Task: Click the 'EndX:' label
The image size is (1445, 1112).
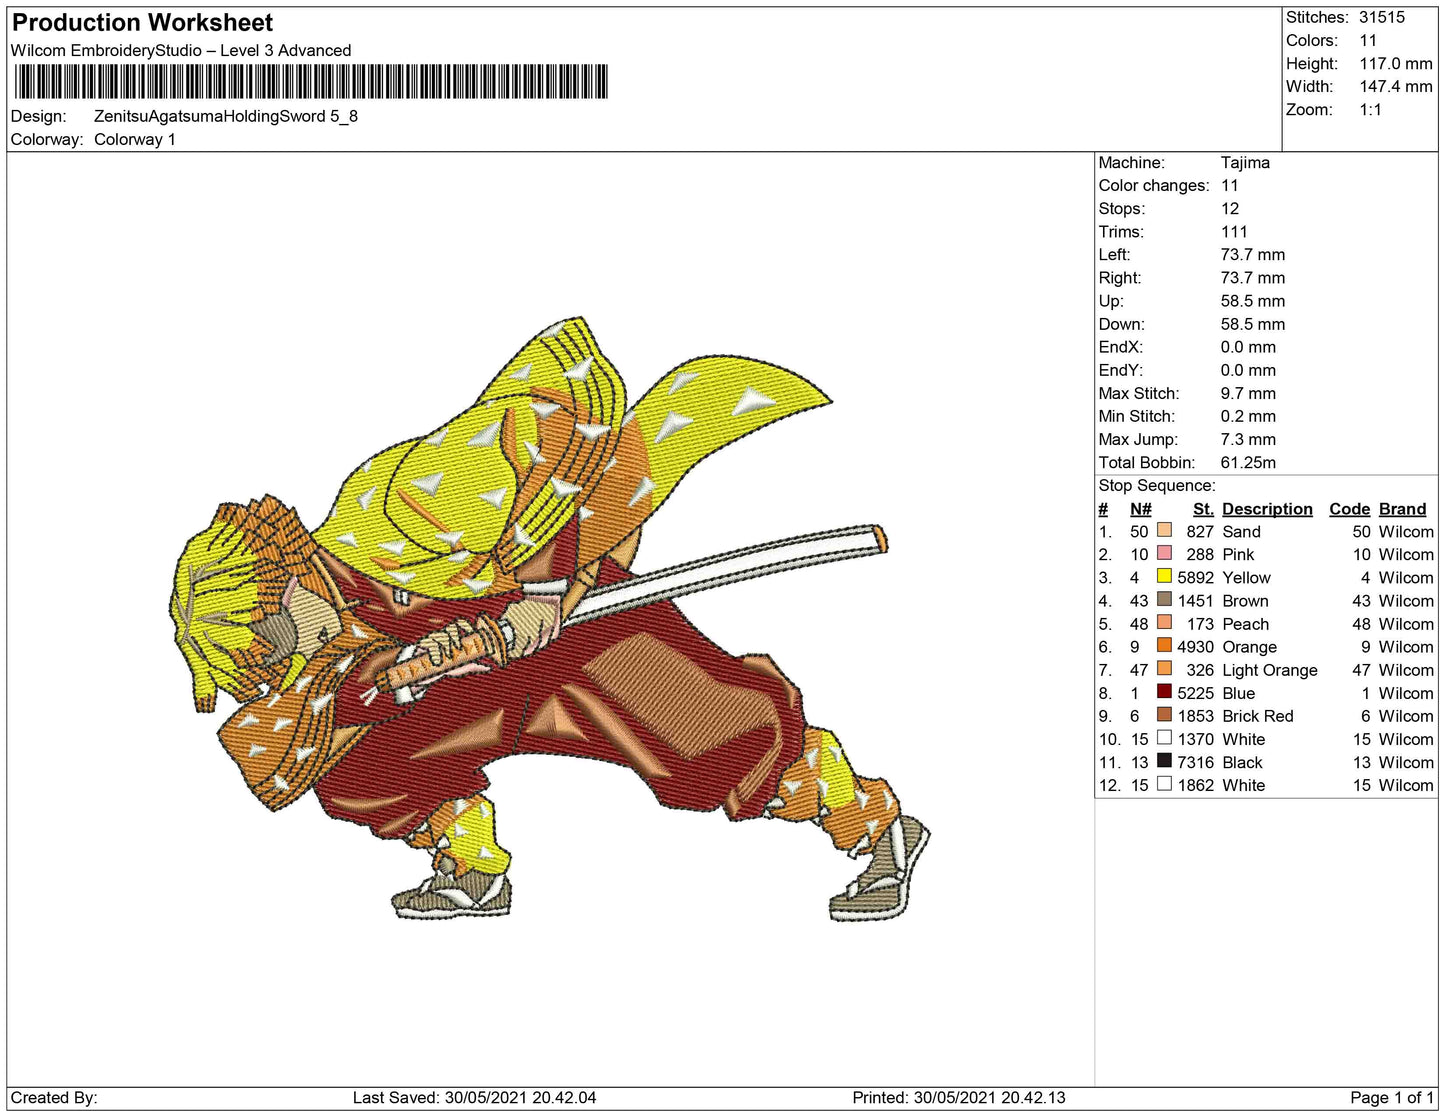Action: pos(1120,346)
